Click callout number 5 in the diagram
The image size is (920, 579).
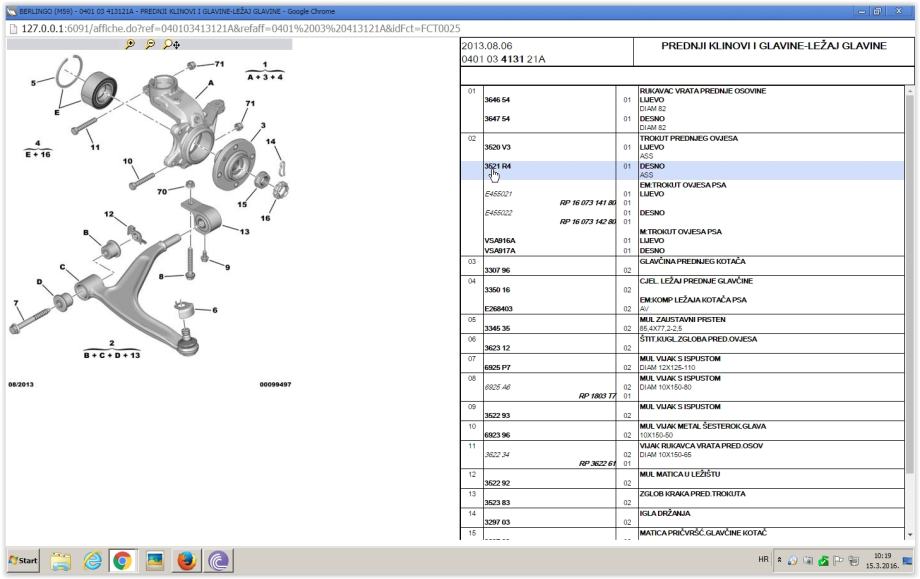pos(33,83)
